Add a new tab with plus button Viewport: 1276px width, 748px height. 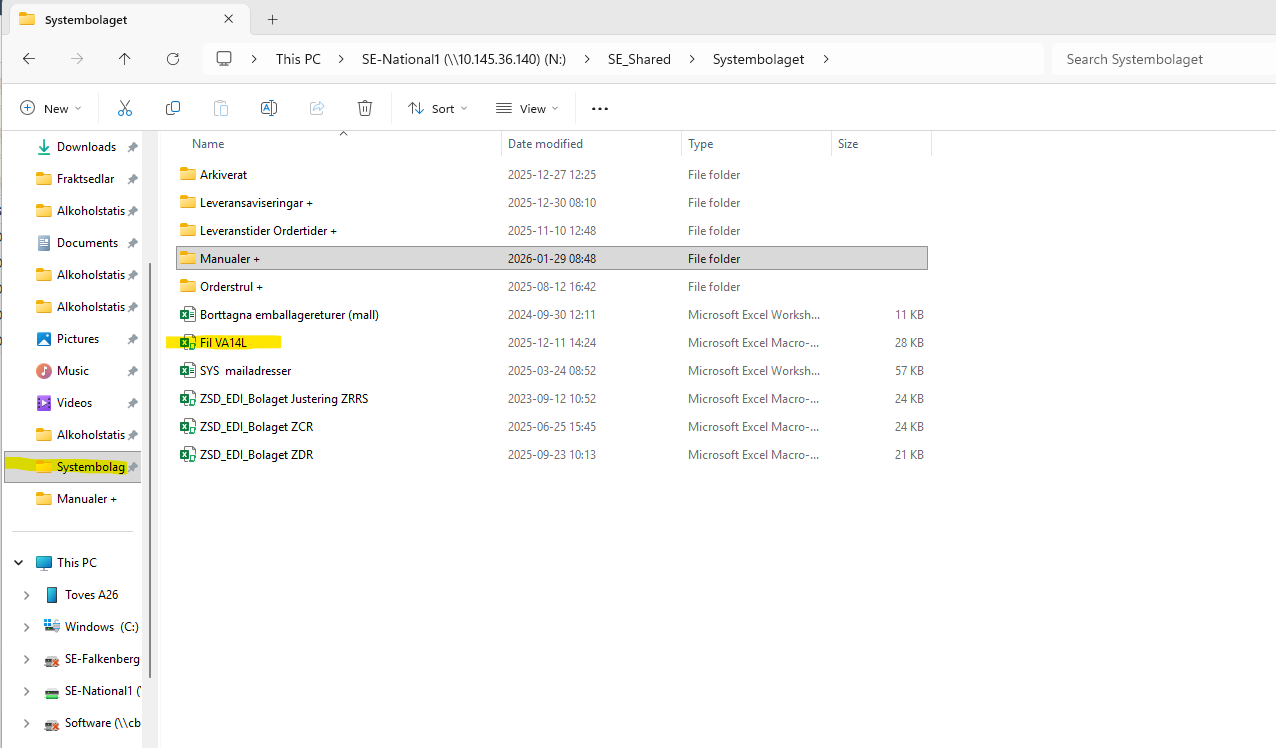[272, 19]
